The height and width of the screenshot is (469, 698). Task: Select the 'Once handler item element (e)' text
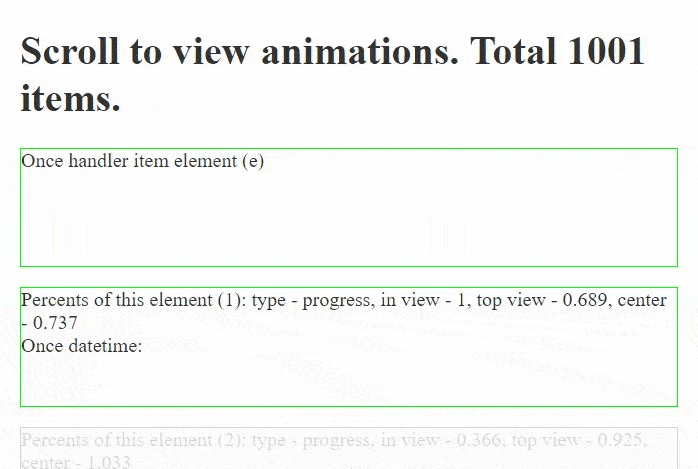pyautogui.click(x=142, y=161)
